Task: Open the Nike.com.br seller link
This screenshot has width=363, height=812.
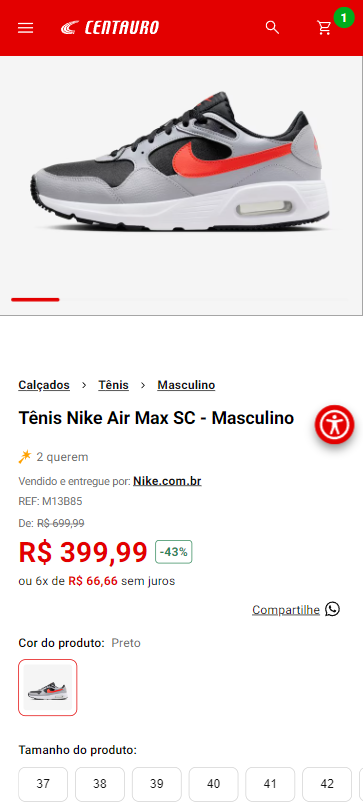Action: 167,481
